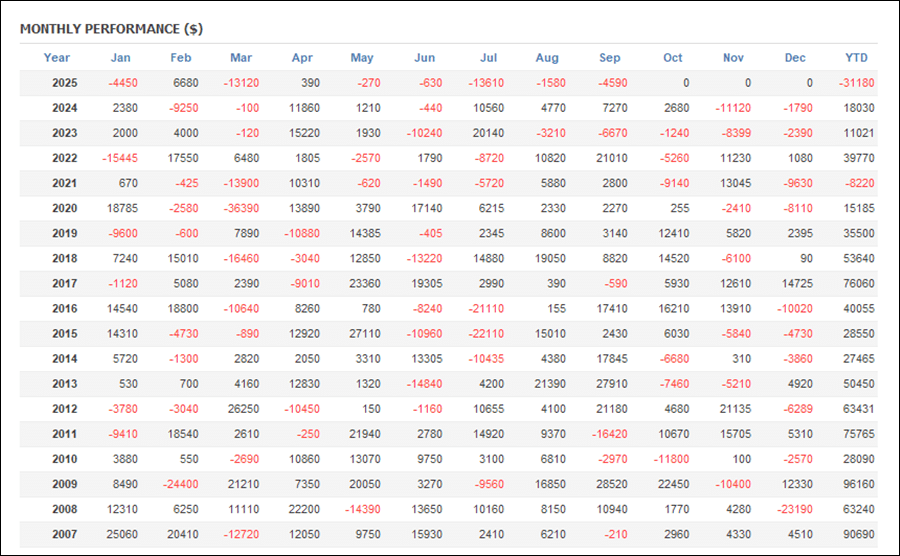This screenshot has height=556, width=900.
Task: Click the 2022 January value -15445
Action: tap(122, 158)
